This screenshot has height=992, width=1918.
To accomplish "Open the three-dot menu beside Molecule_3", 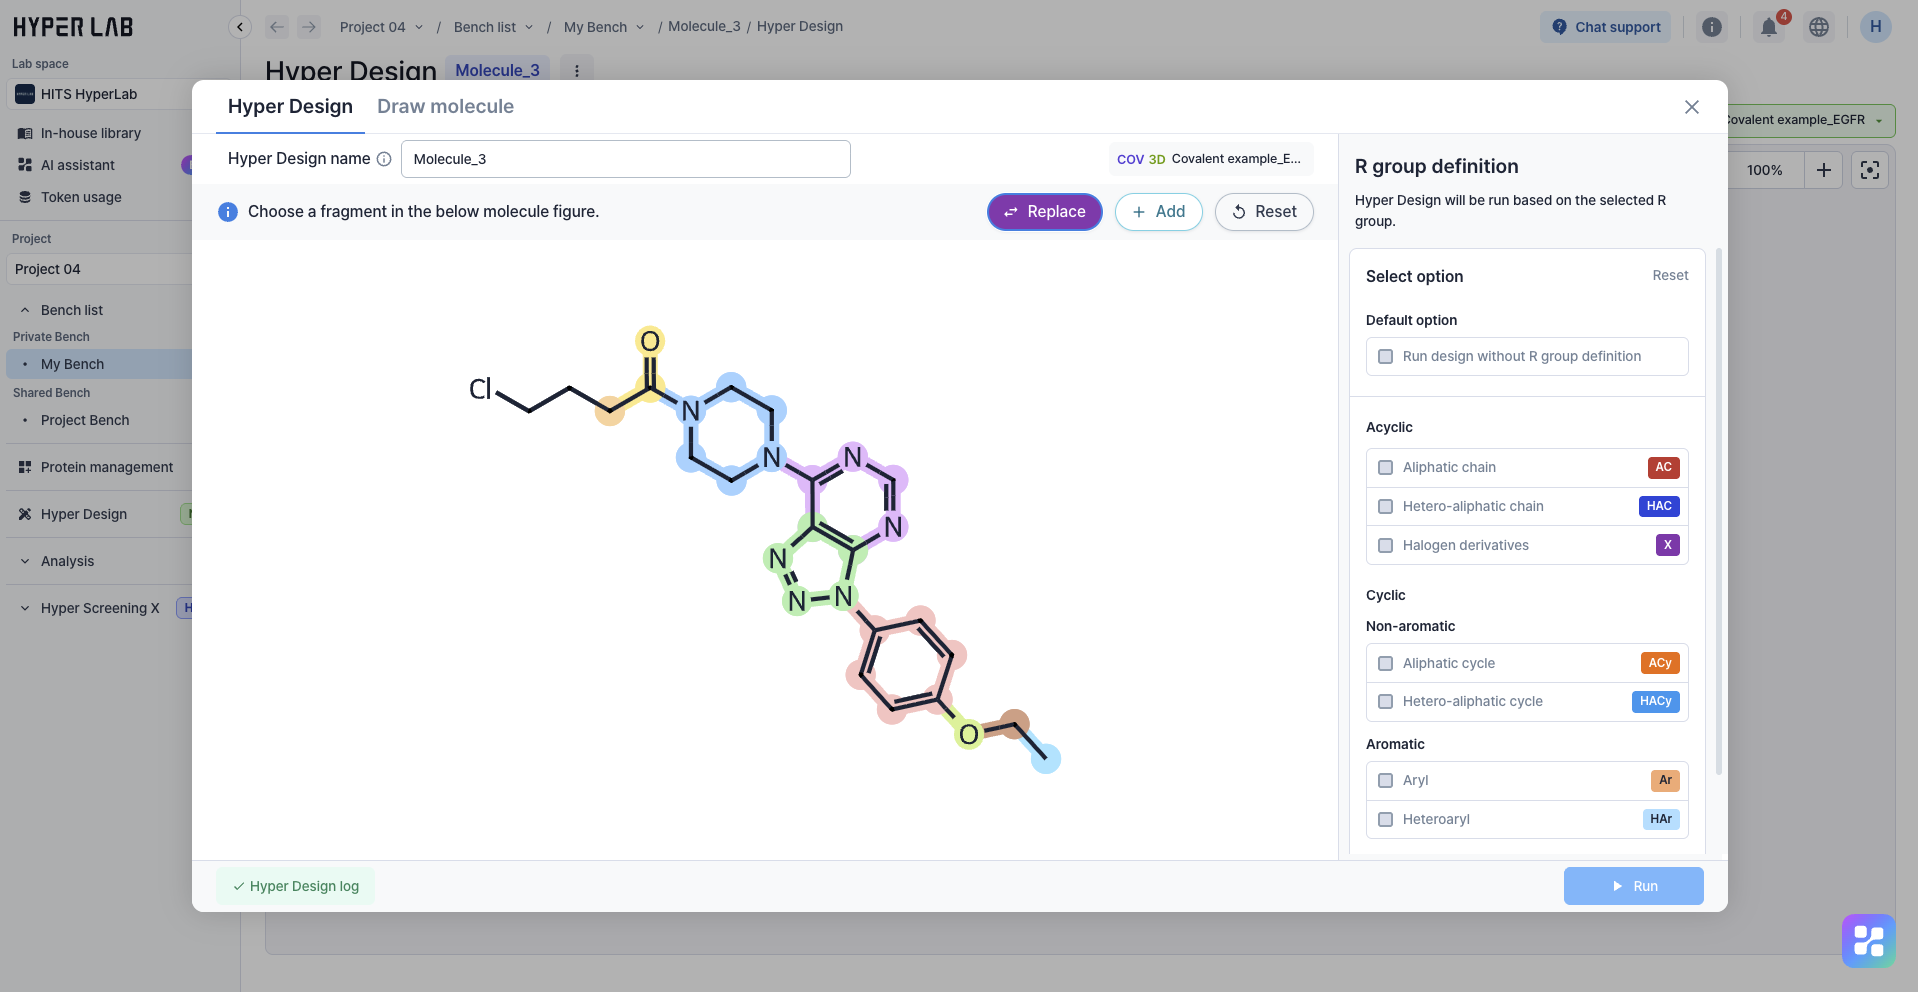I will click(x=577, y=71).
